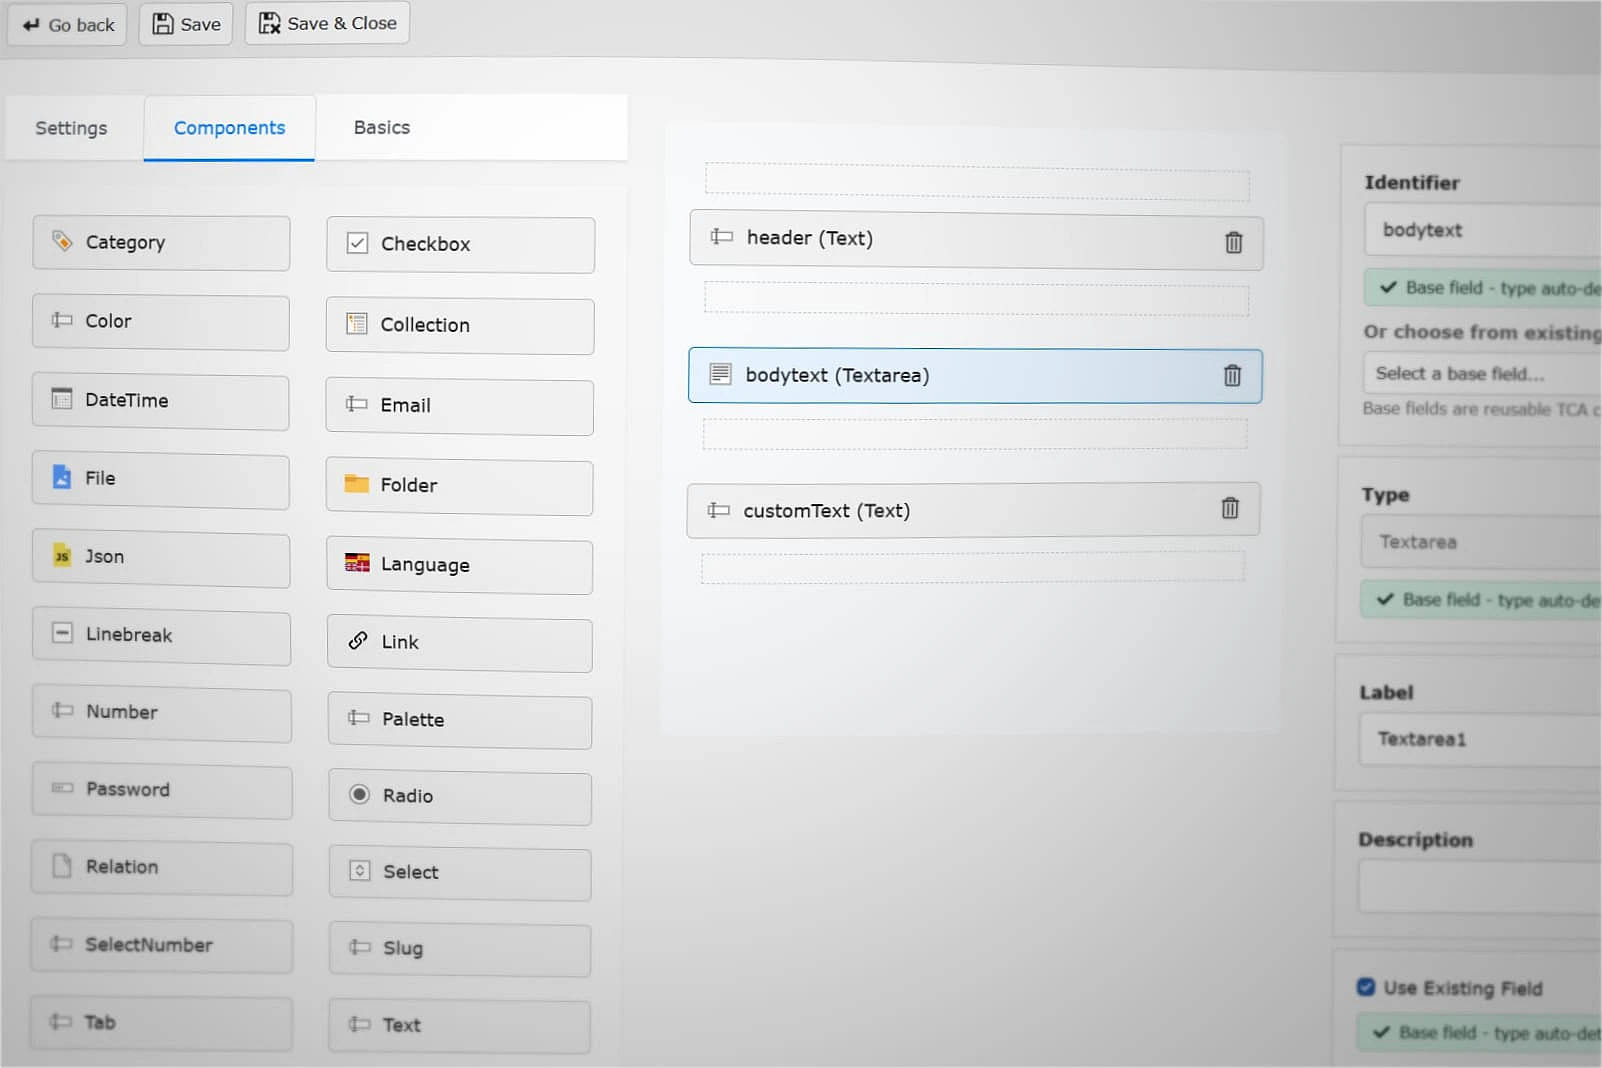Switch to the Settings tab
Screen dimensions: 1602x1068
tap(71, 128)
